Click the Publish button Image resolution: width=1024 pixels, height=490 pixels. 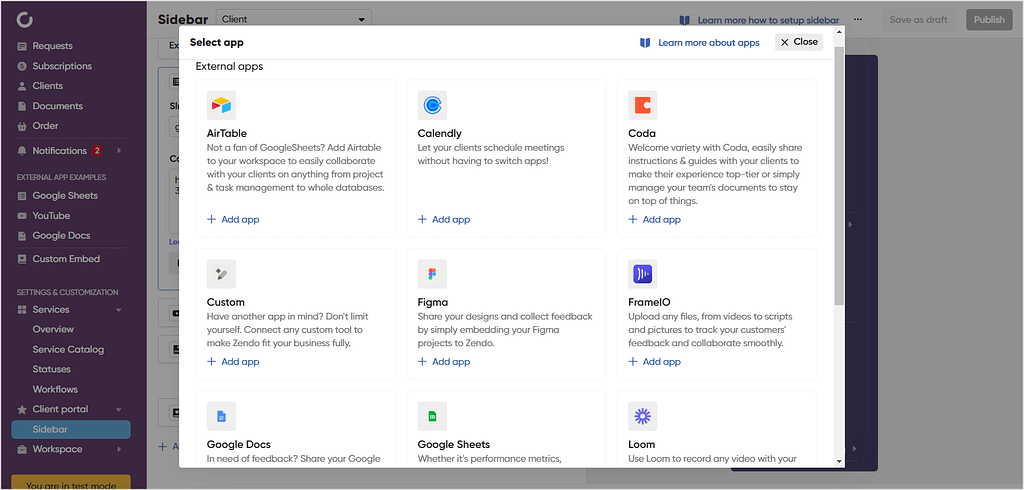[989, 20]
